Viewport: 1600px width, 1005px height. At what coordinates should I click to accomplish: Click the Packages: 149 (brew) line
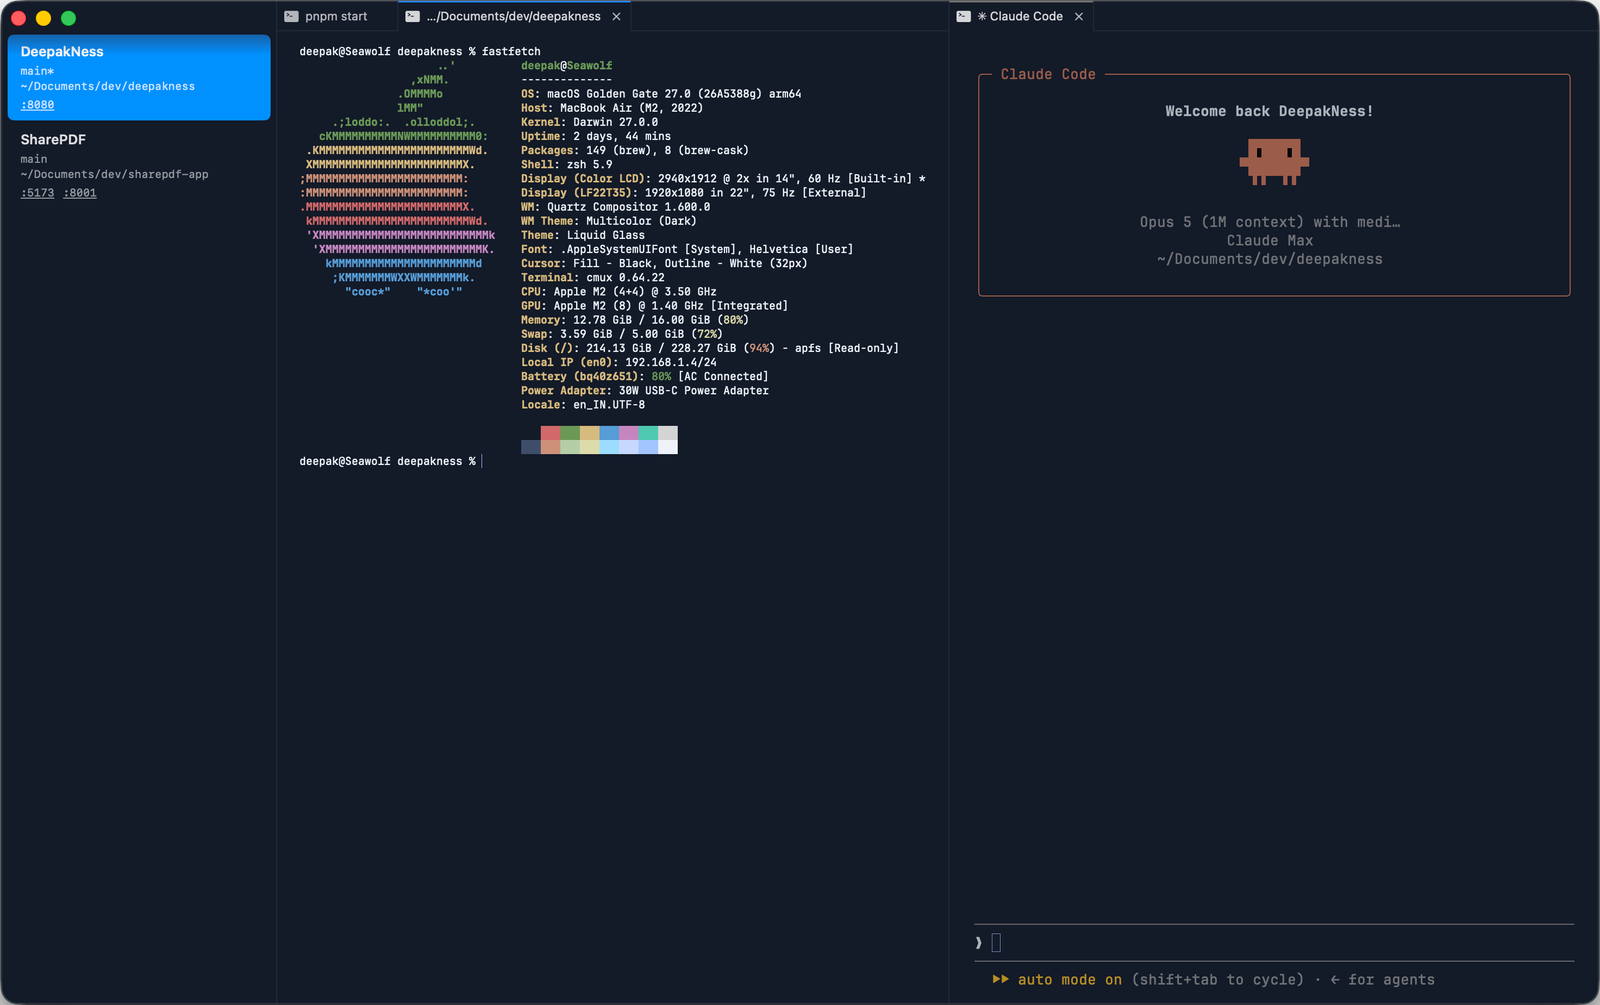[635, 150]
